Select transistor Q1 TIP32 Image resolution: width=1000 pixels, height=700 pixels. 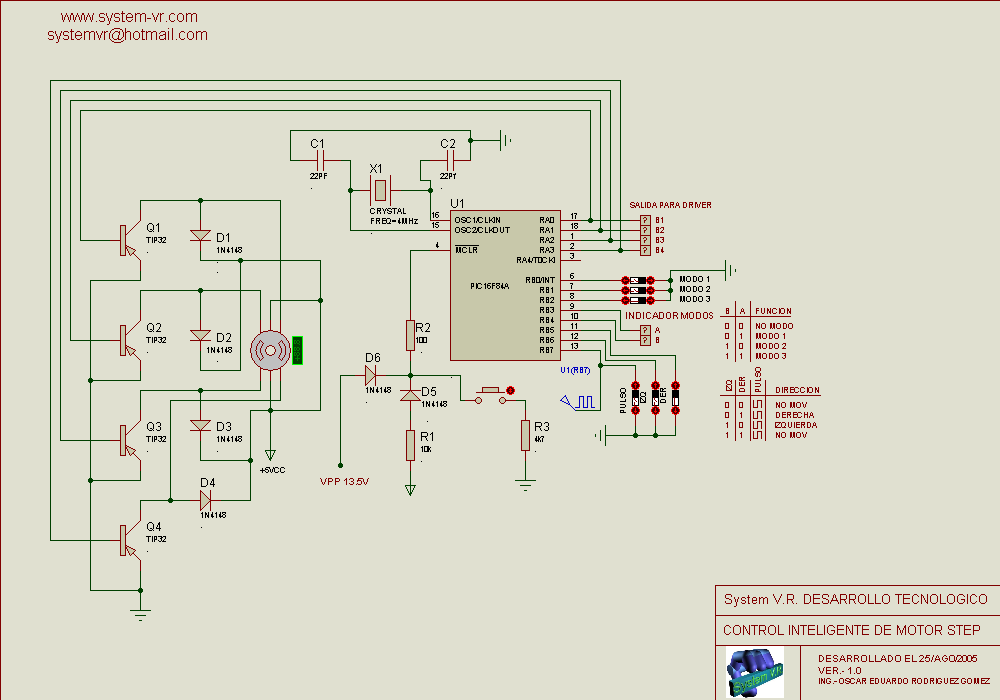tap(128, 239)
